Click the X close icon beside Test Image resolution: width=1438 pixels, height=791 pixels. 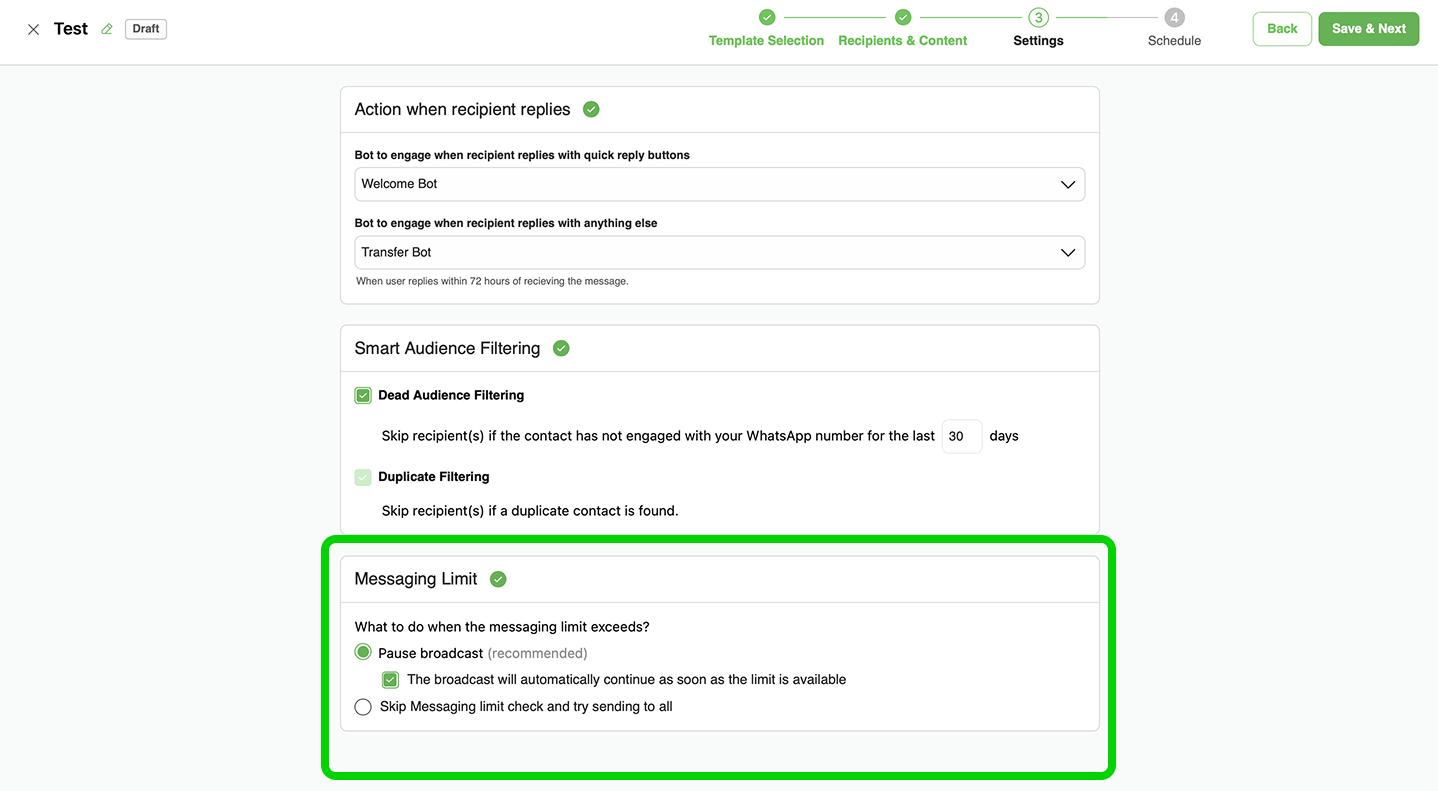[x=33, y=29]
